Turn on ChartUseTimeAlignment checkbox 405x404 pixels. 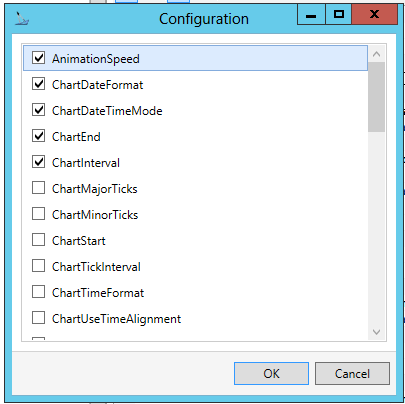pos(39,318)
